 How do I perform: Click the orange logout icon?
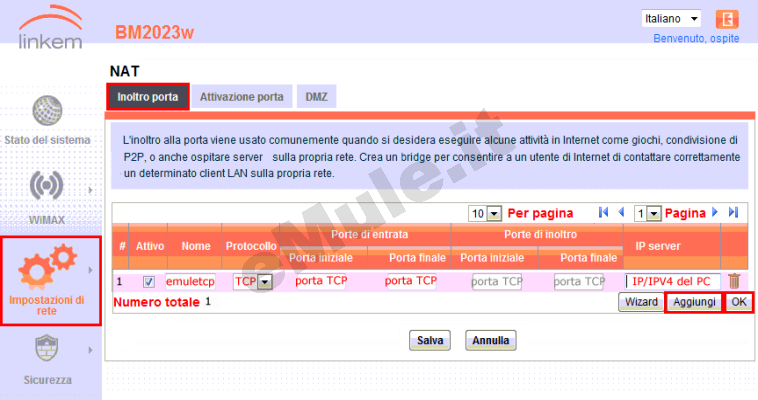[x=727, y=19]
